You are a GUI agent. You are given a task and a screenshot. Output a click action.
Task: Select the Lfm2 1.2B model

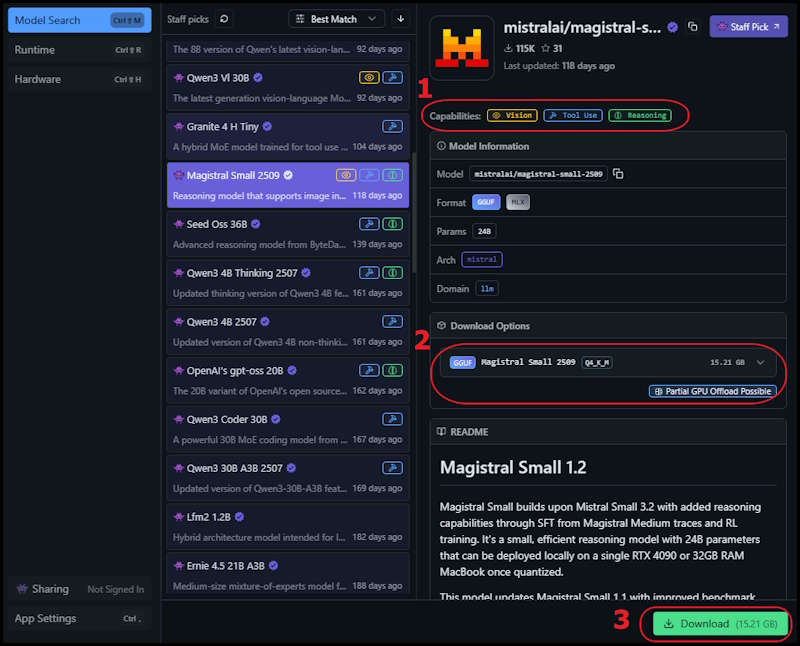[x=288, y=527]
